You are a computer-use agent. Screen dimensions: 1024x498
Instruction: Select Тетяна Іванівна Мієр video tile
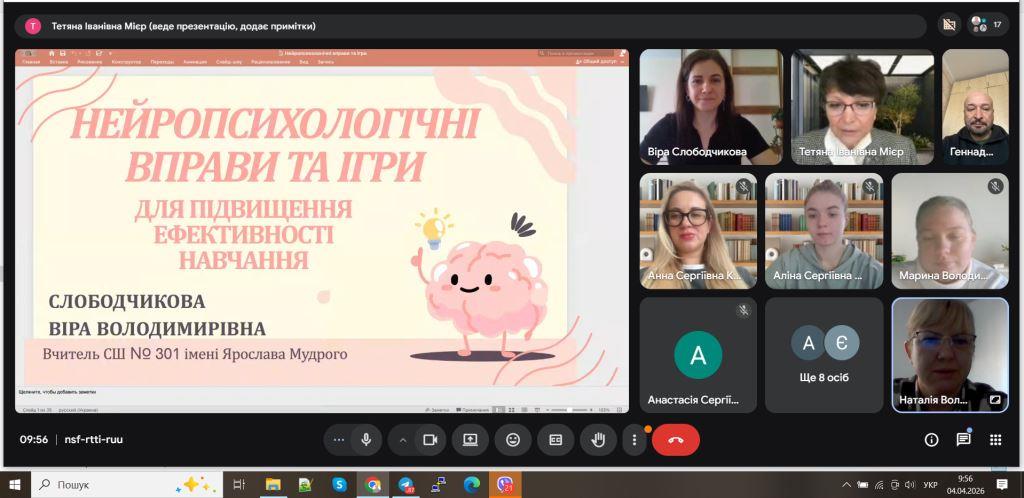click(x=863, y=107)
